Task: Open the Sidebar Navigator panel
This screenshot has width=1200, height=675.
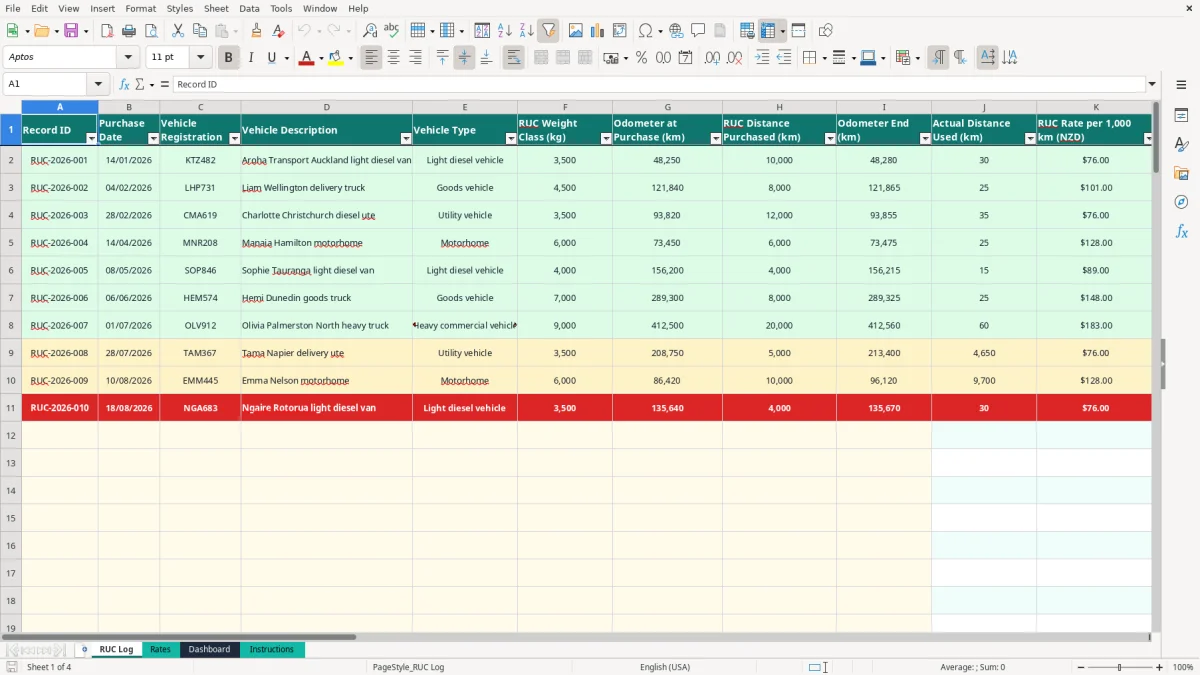Action: point(1181,202)
